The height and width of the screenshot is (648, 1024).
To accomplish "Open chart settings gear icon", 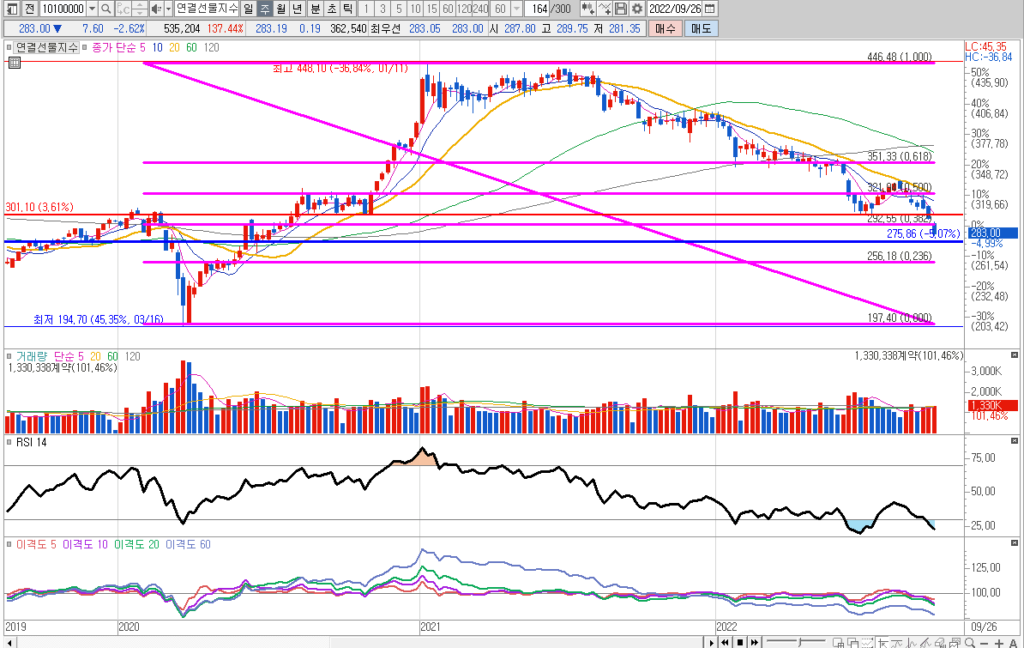I will [x=637, y=8].
